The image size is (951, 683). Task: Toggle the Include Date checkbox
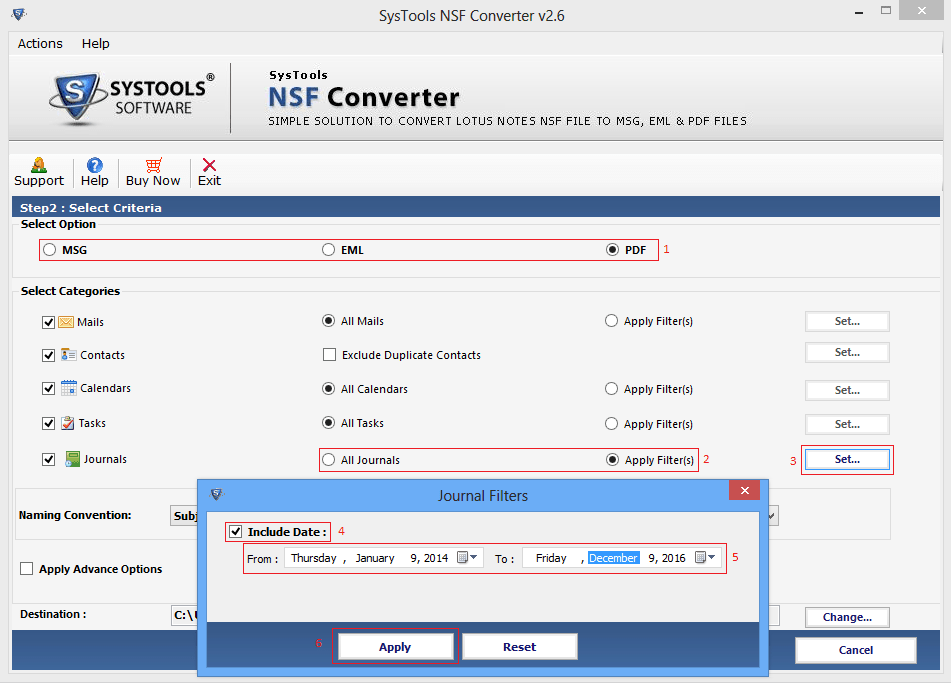pos(235,532)
